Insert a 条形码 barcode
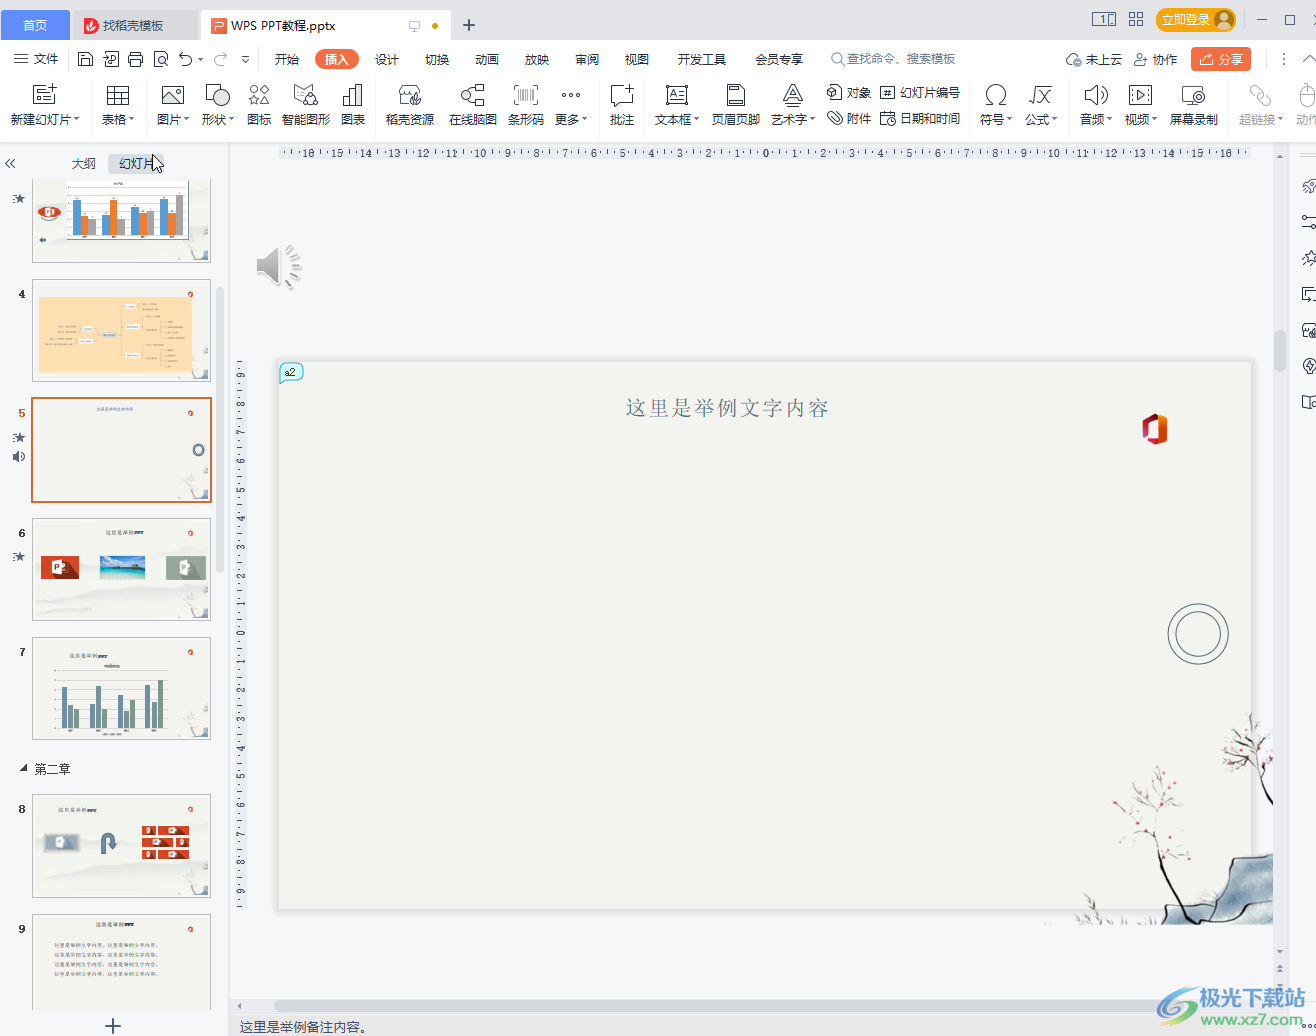1316x1036 pixels. pyautogui.click(x=526, y=105)
